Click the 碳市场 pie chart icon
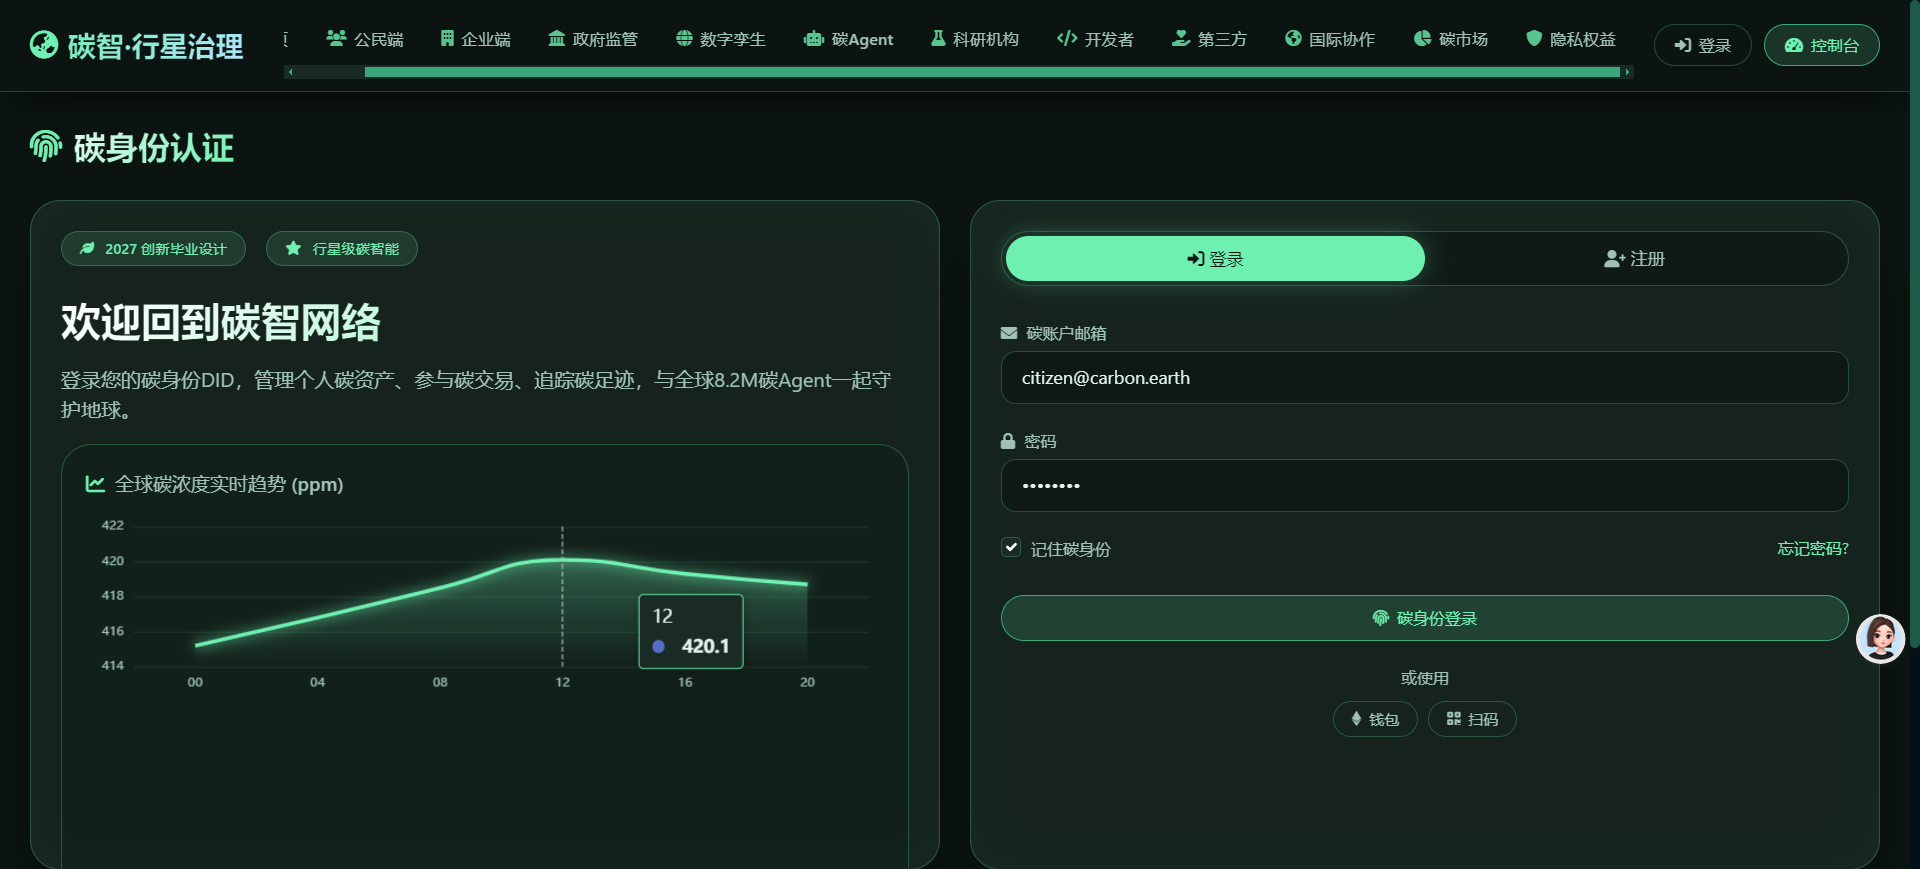Viewport: 1920px width, 869px height. [x=1422, y=38]
